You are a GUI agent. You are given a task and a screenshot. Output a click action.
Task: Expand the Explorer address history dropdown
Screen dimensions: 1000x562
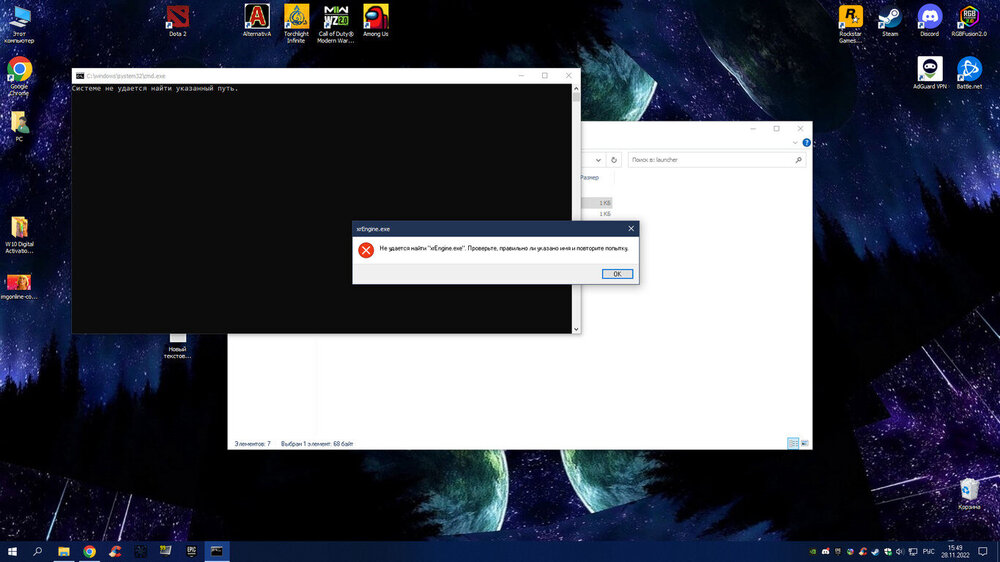pos(598,160)
